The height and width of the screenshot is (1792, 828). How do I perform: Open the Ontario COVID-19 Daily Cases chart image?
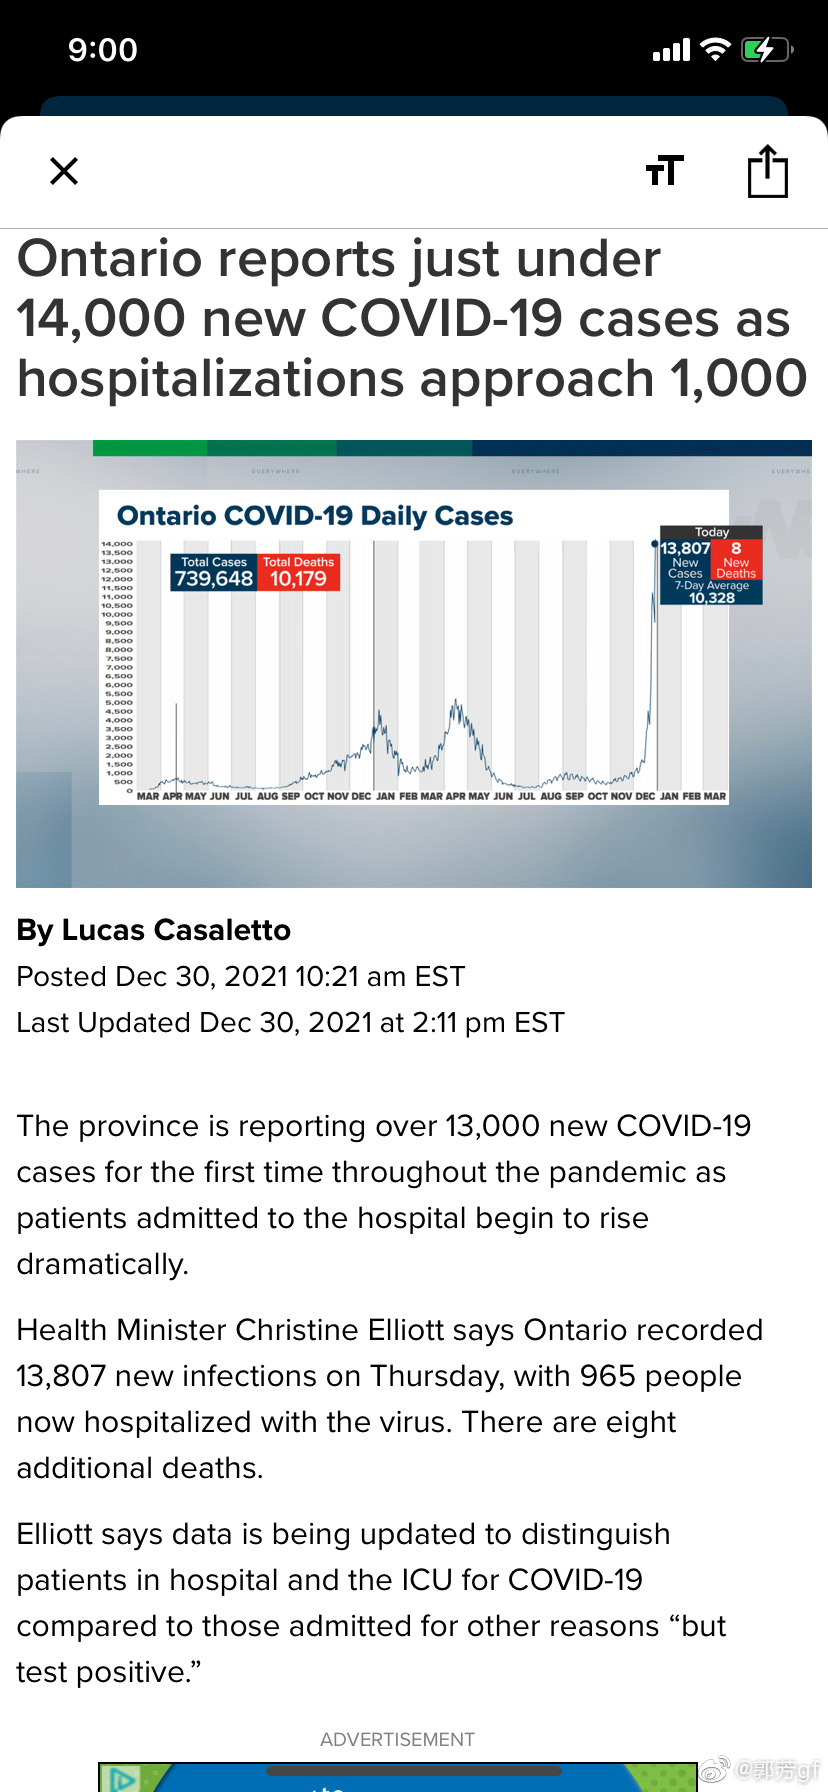point(413,663)
